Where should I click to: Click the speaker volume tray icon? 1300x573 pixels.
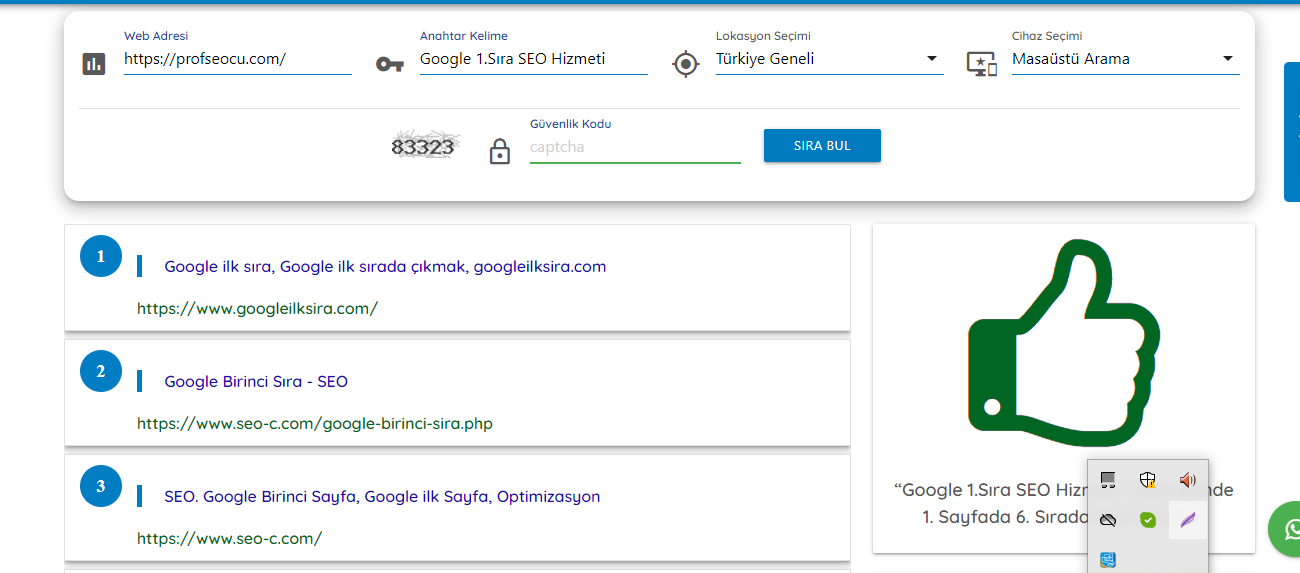1187,480
